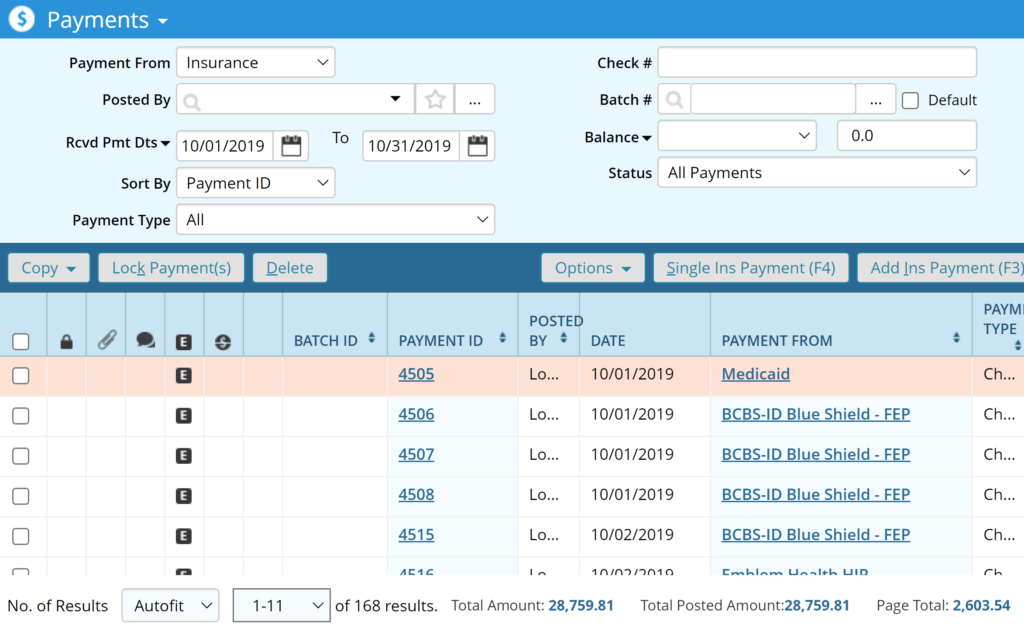Expand the Status All Payments dropdown
The image size is (1024, 638).
tap(816, 173)
